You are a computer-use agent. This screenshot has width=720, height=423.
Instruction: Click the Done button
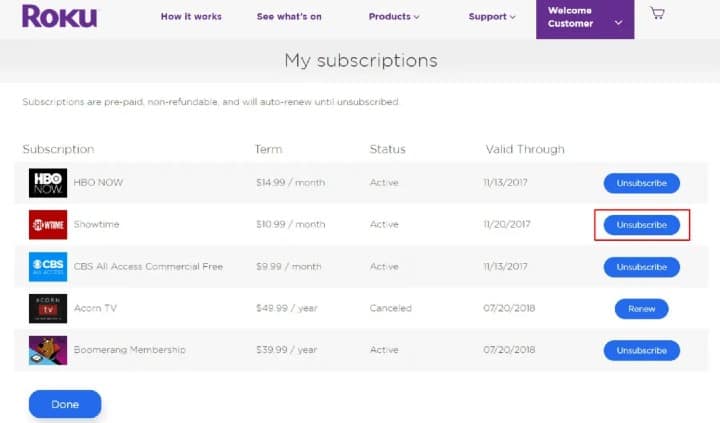(x=65, y=404)
